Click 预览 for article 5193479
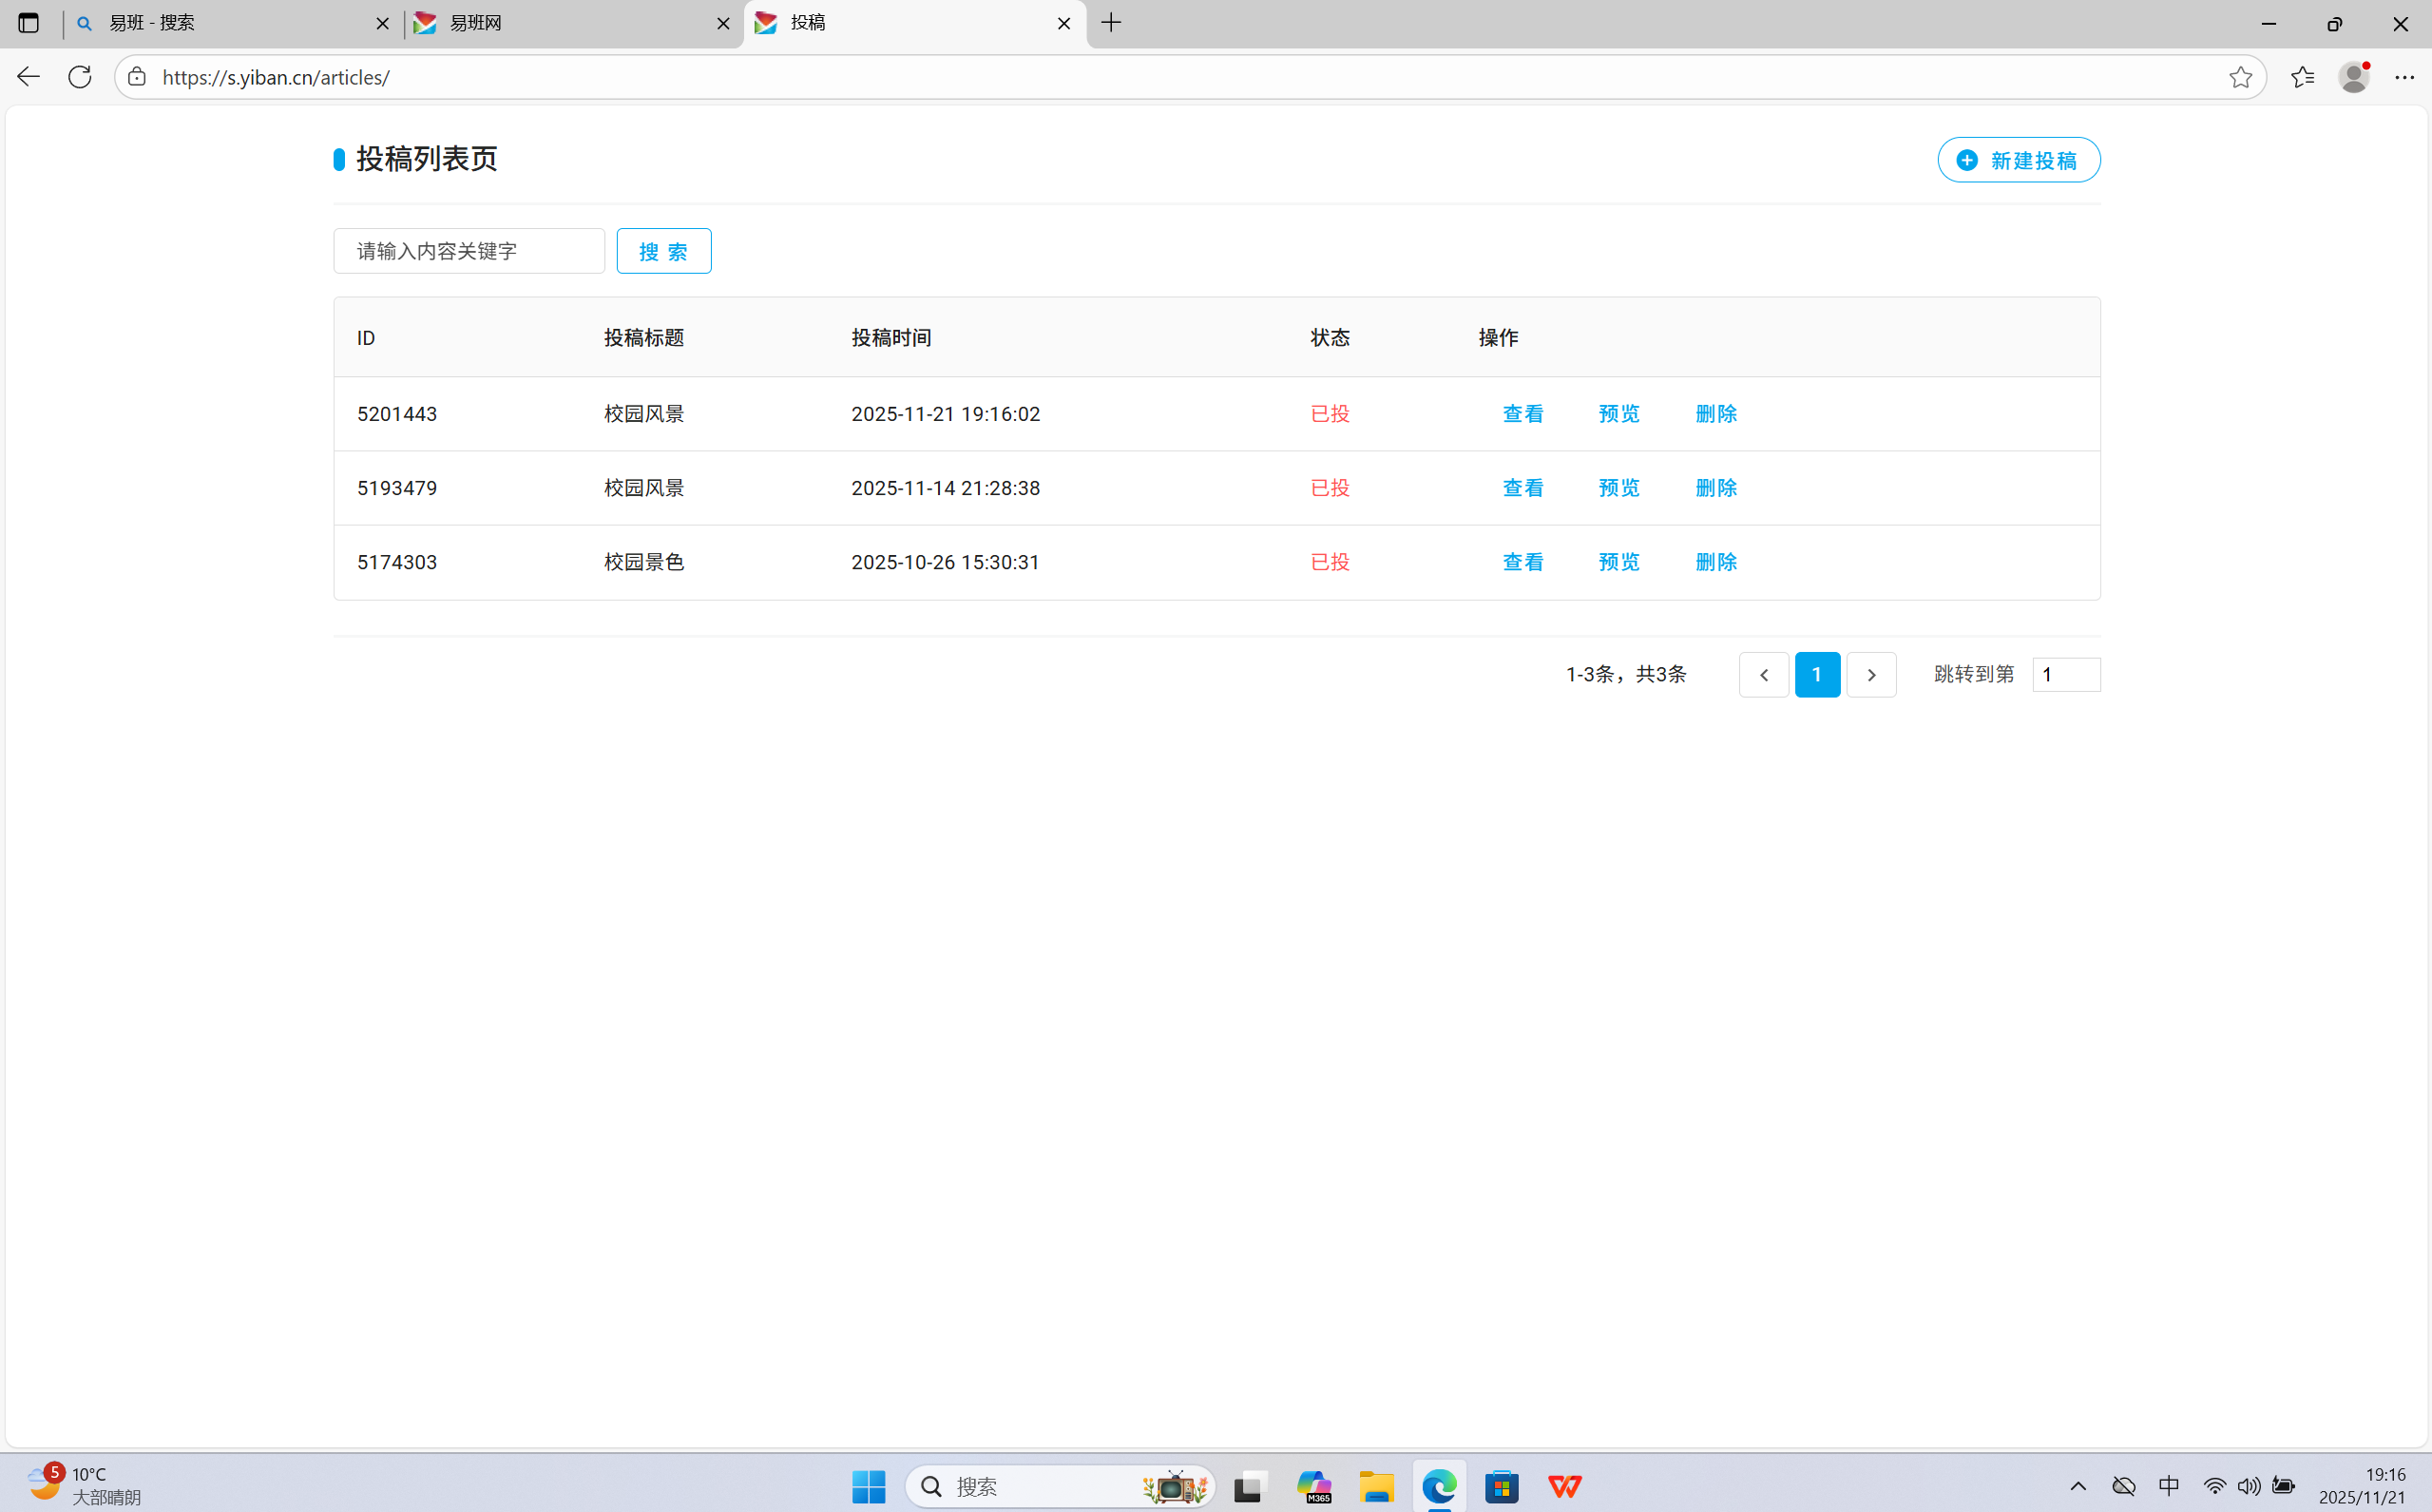The image size is (2432, 1512). point(1618,488)
